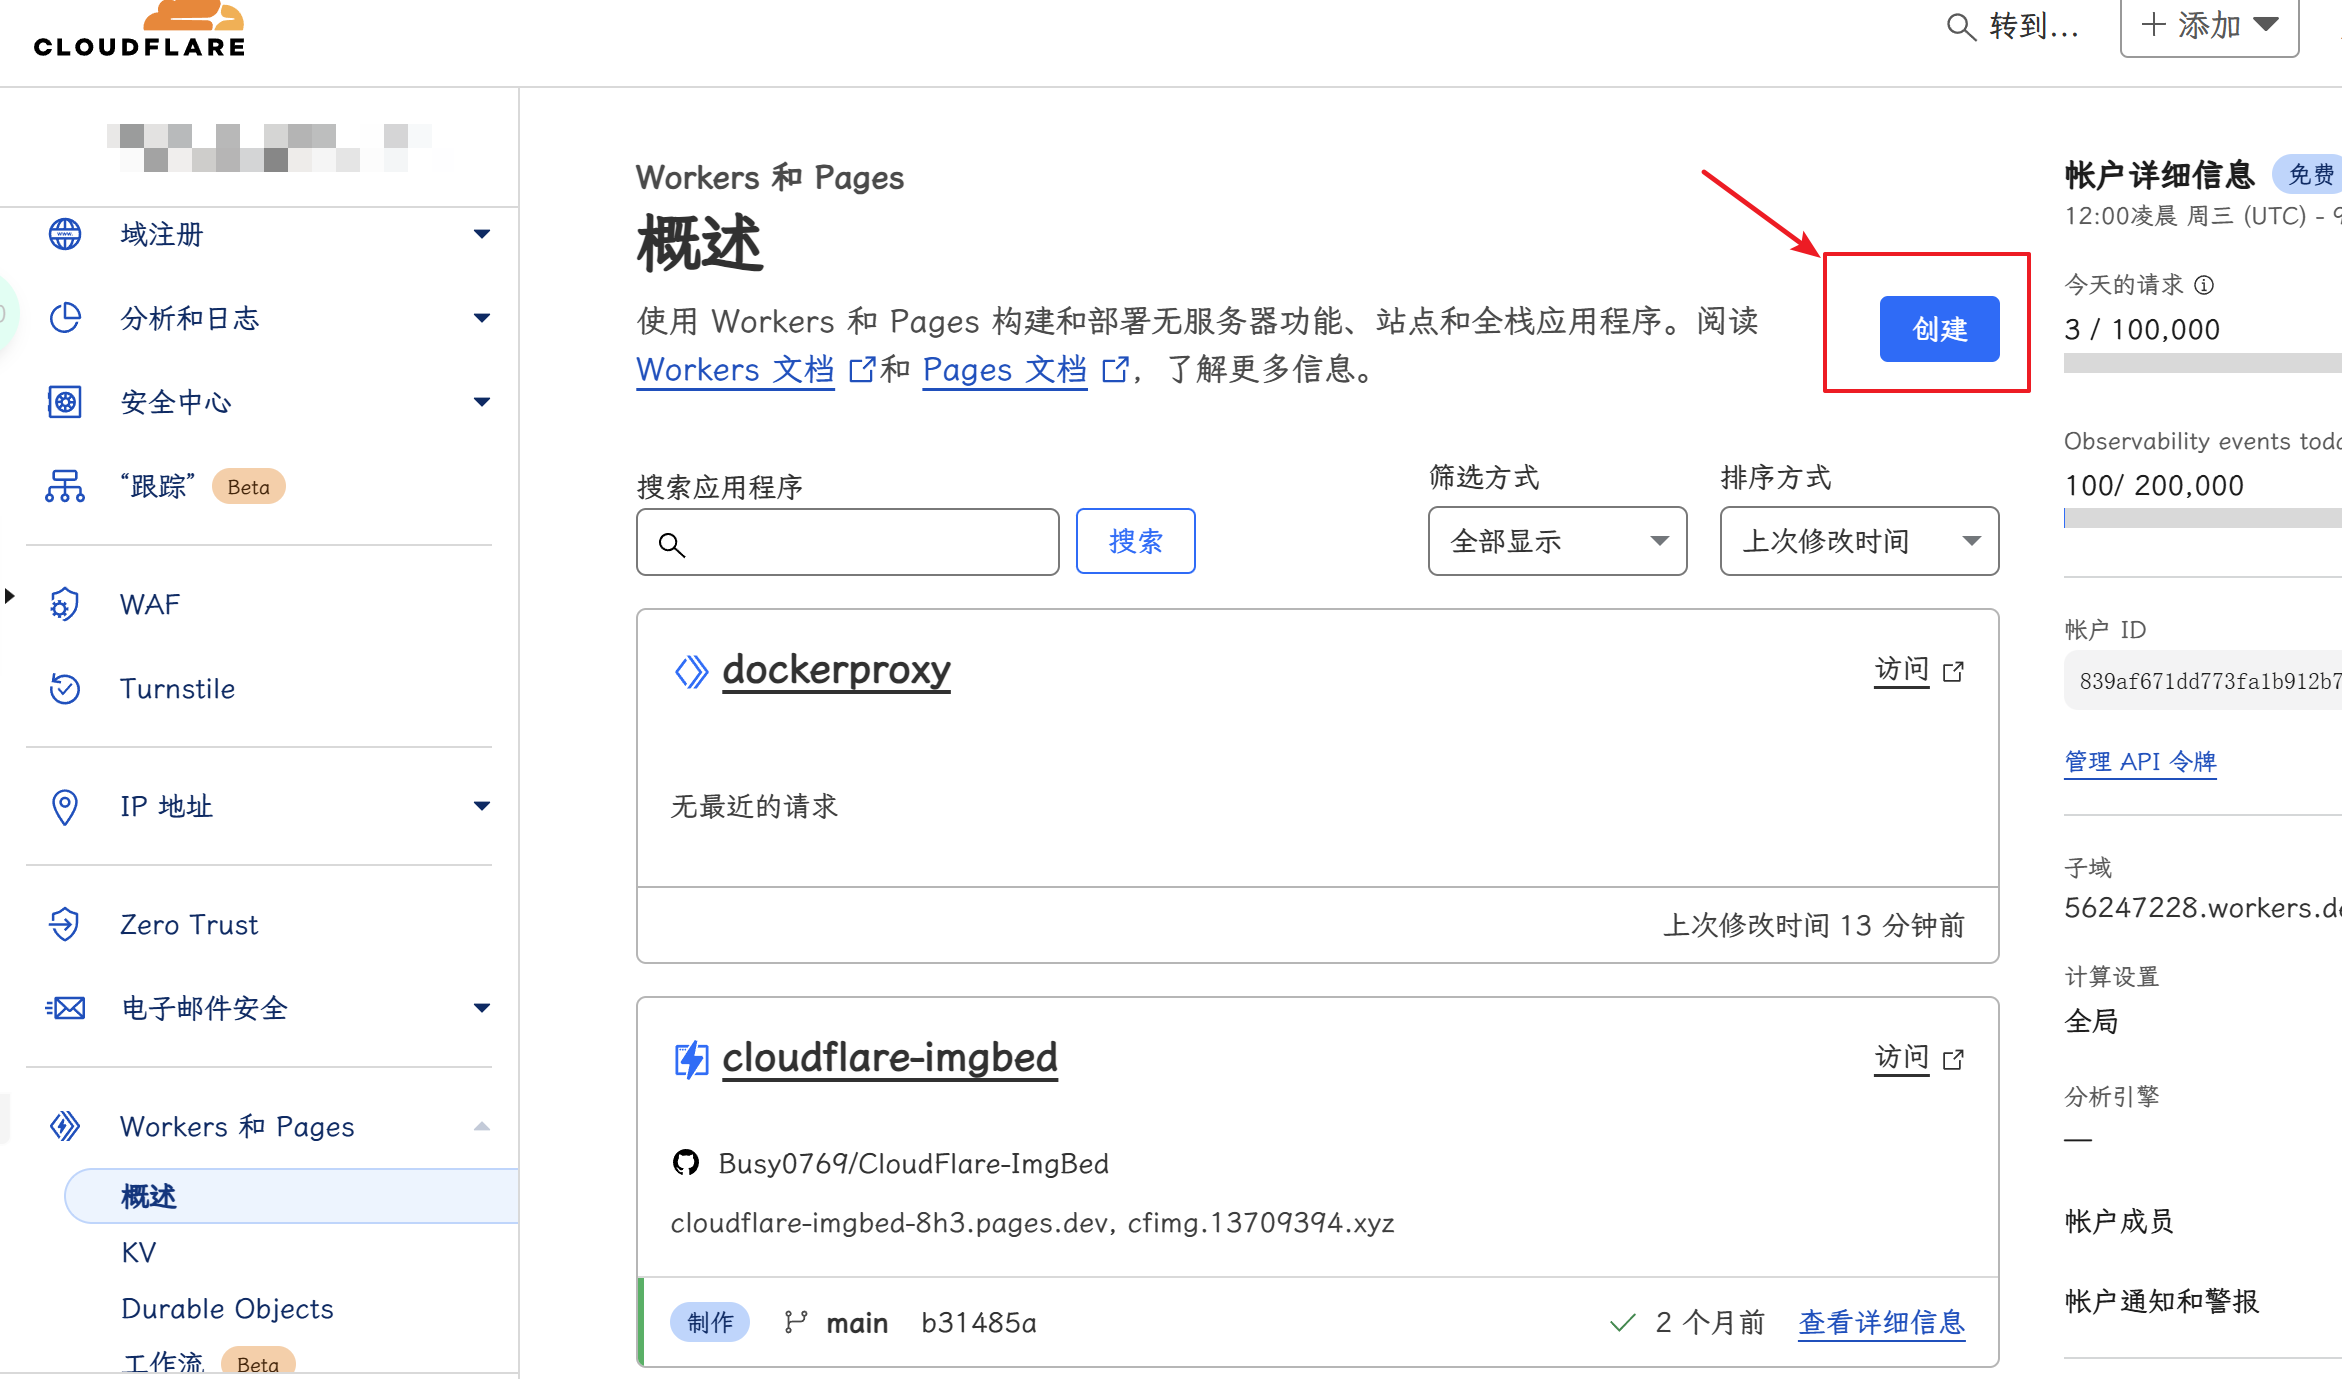Click the 跟踪 network diagram icon
Screen dimensions: 2342x1379
(x=65, y=486)
